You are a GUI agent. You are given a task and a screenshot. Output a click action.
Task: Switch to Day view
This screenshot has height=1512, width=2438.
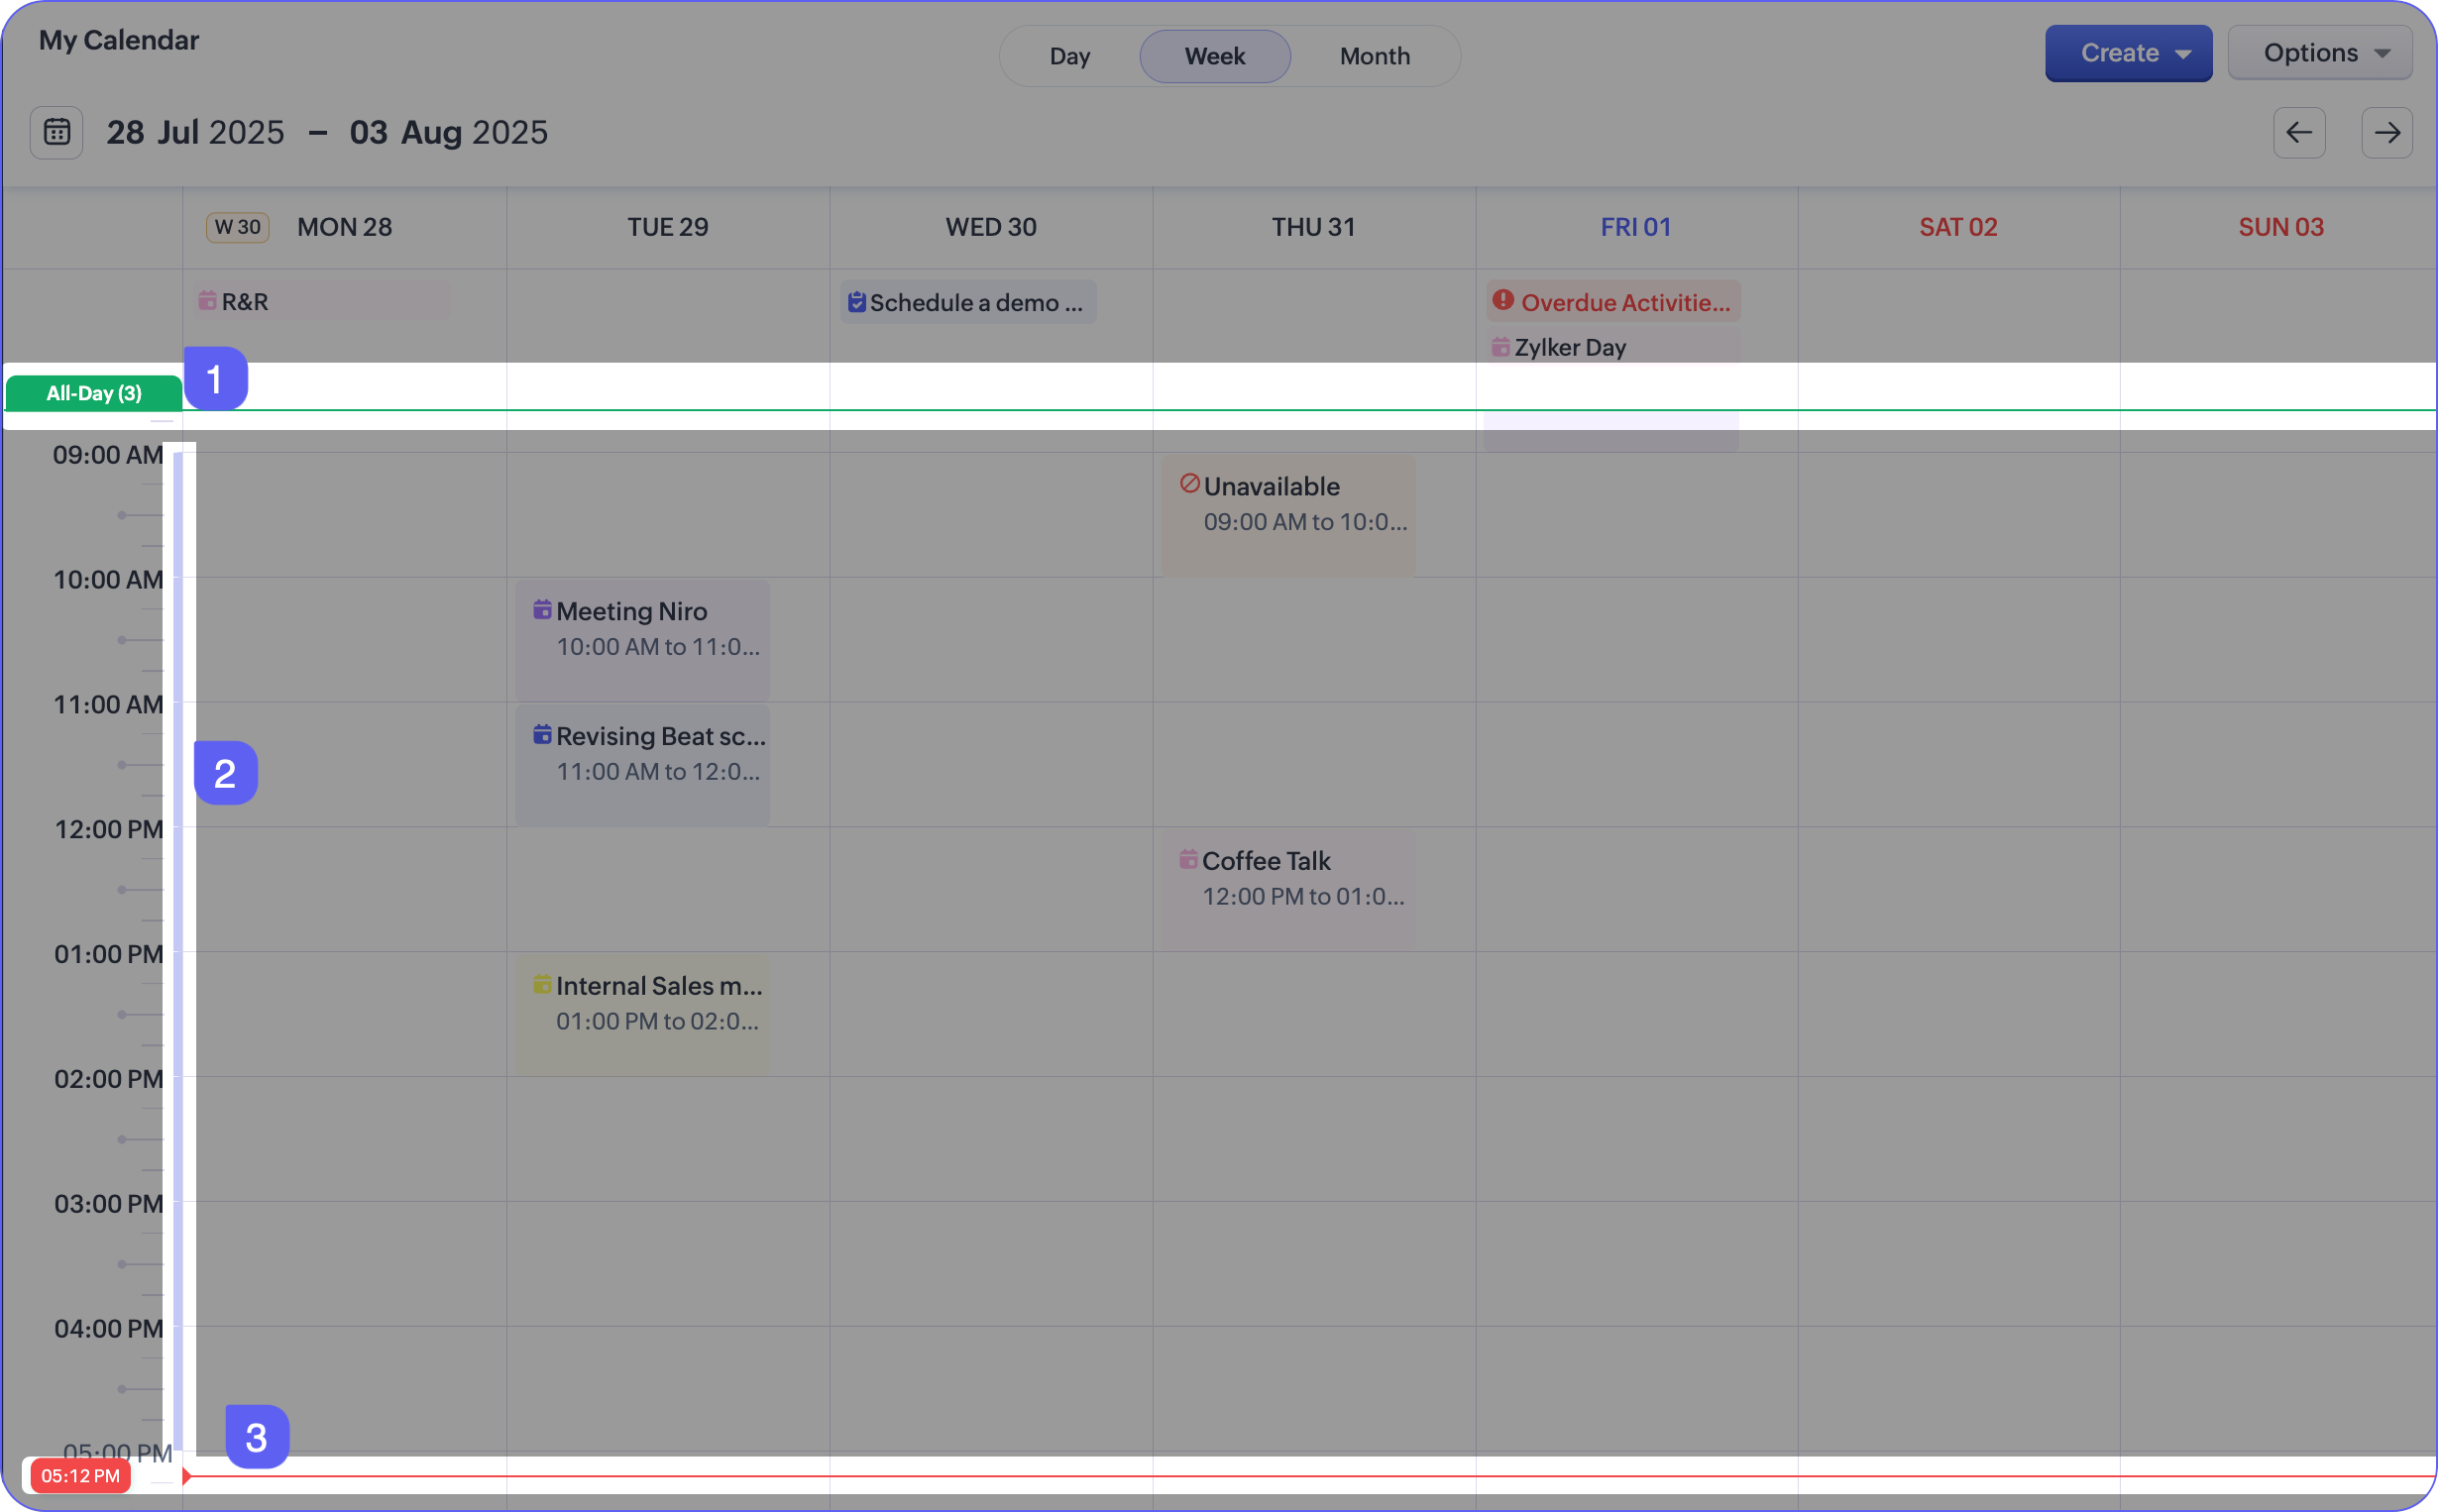(x=1069, y=56)
